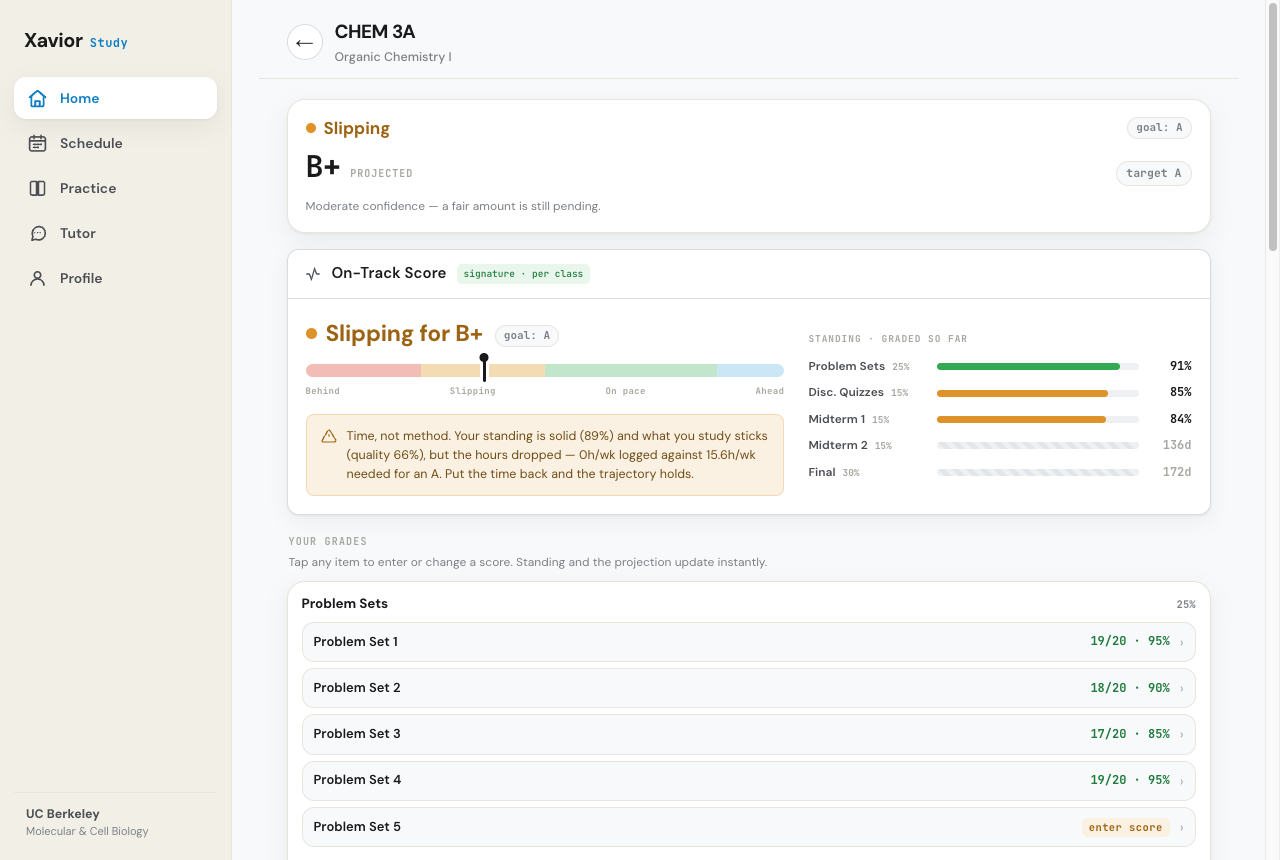The width and height of the screenshot is (1280, 860).
Task: Click the Schedule calendar icon
Action: pyautogui.click(x=38, y=143)
